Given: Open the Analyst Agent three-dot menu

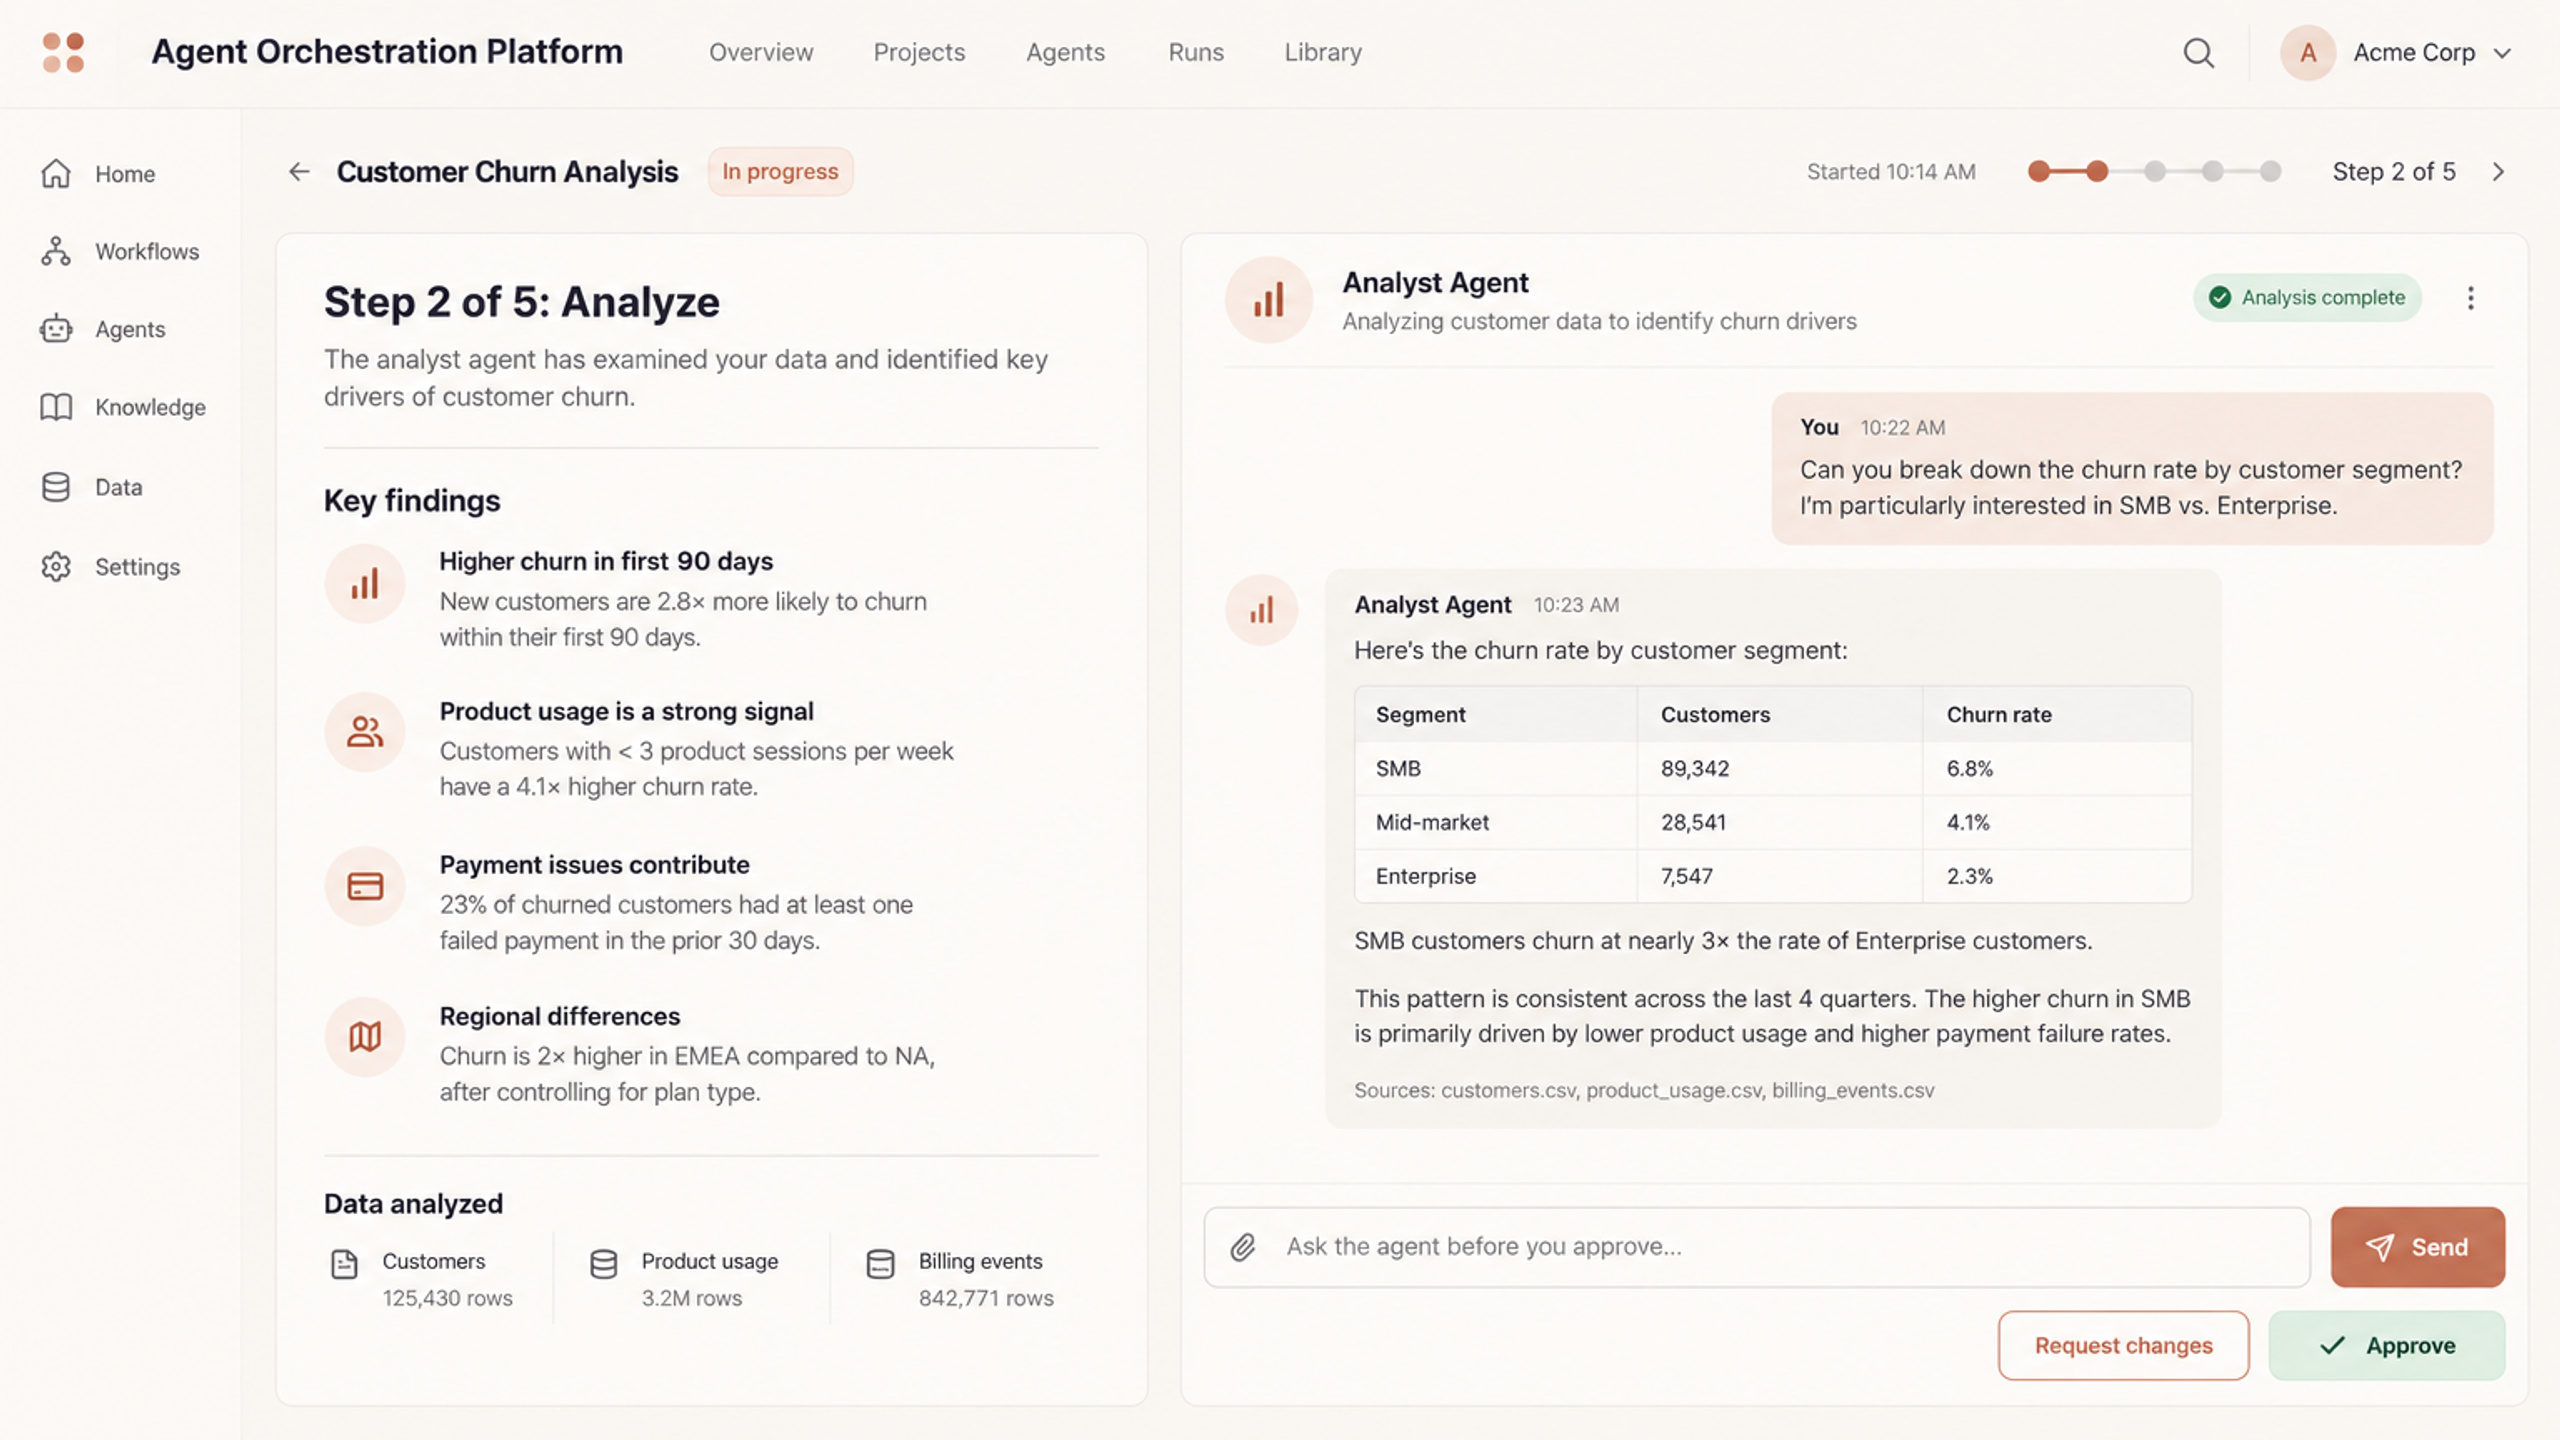Looking at the screenshot, I should [x=2470, y=298].
